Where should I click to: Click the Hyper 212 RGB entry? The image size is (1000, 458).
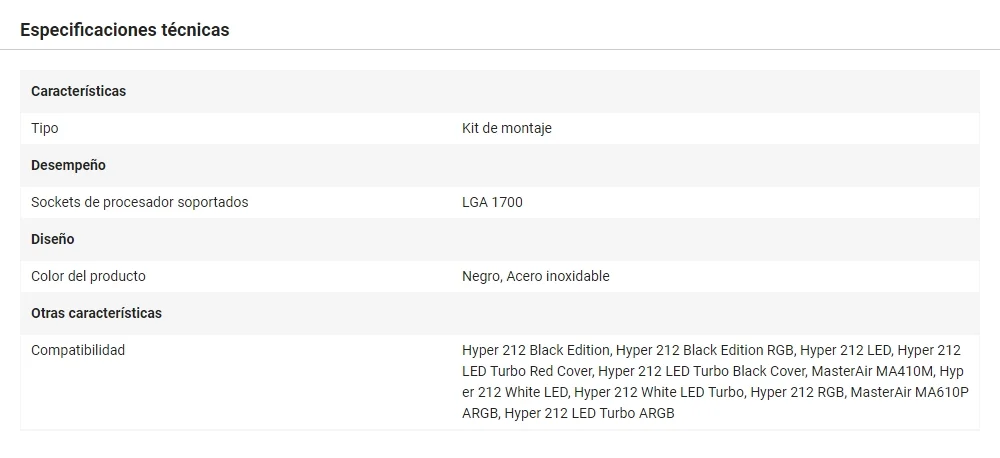[x=796, y=392]
